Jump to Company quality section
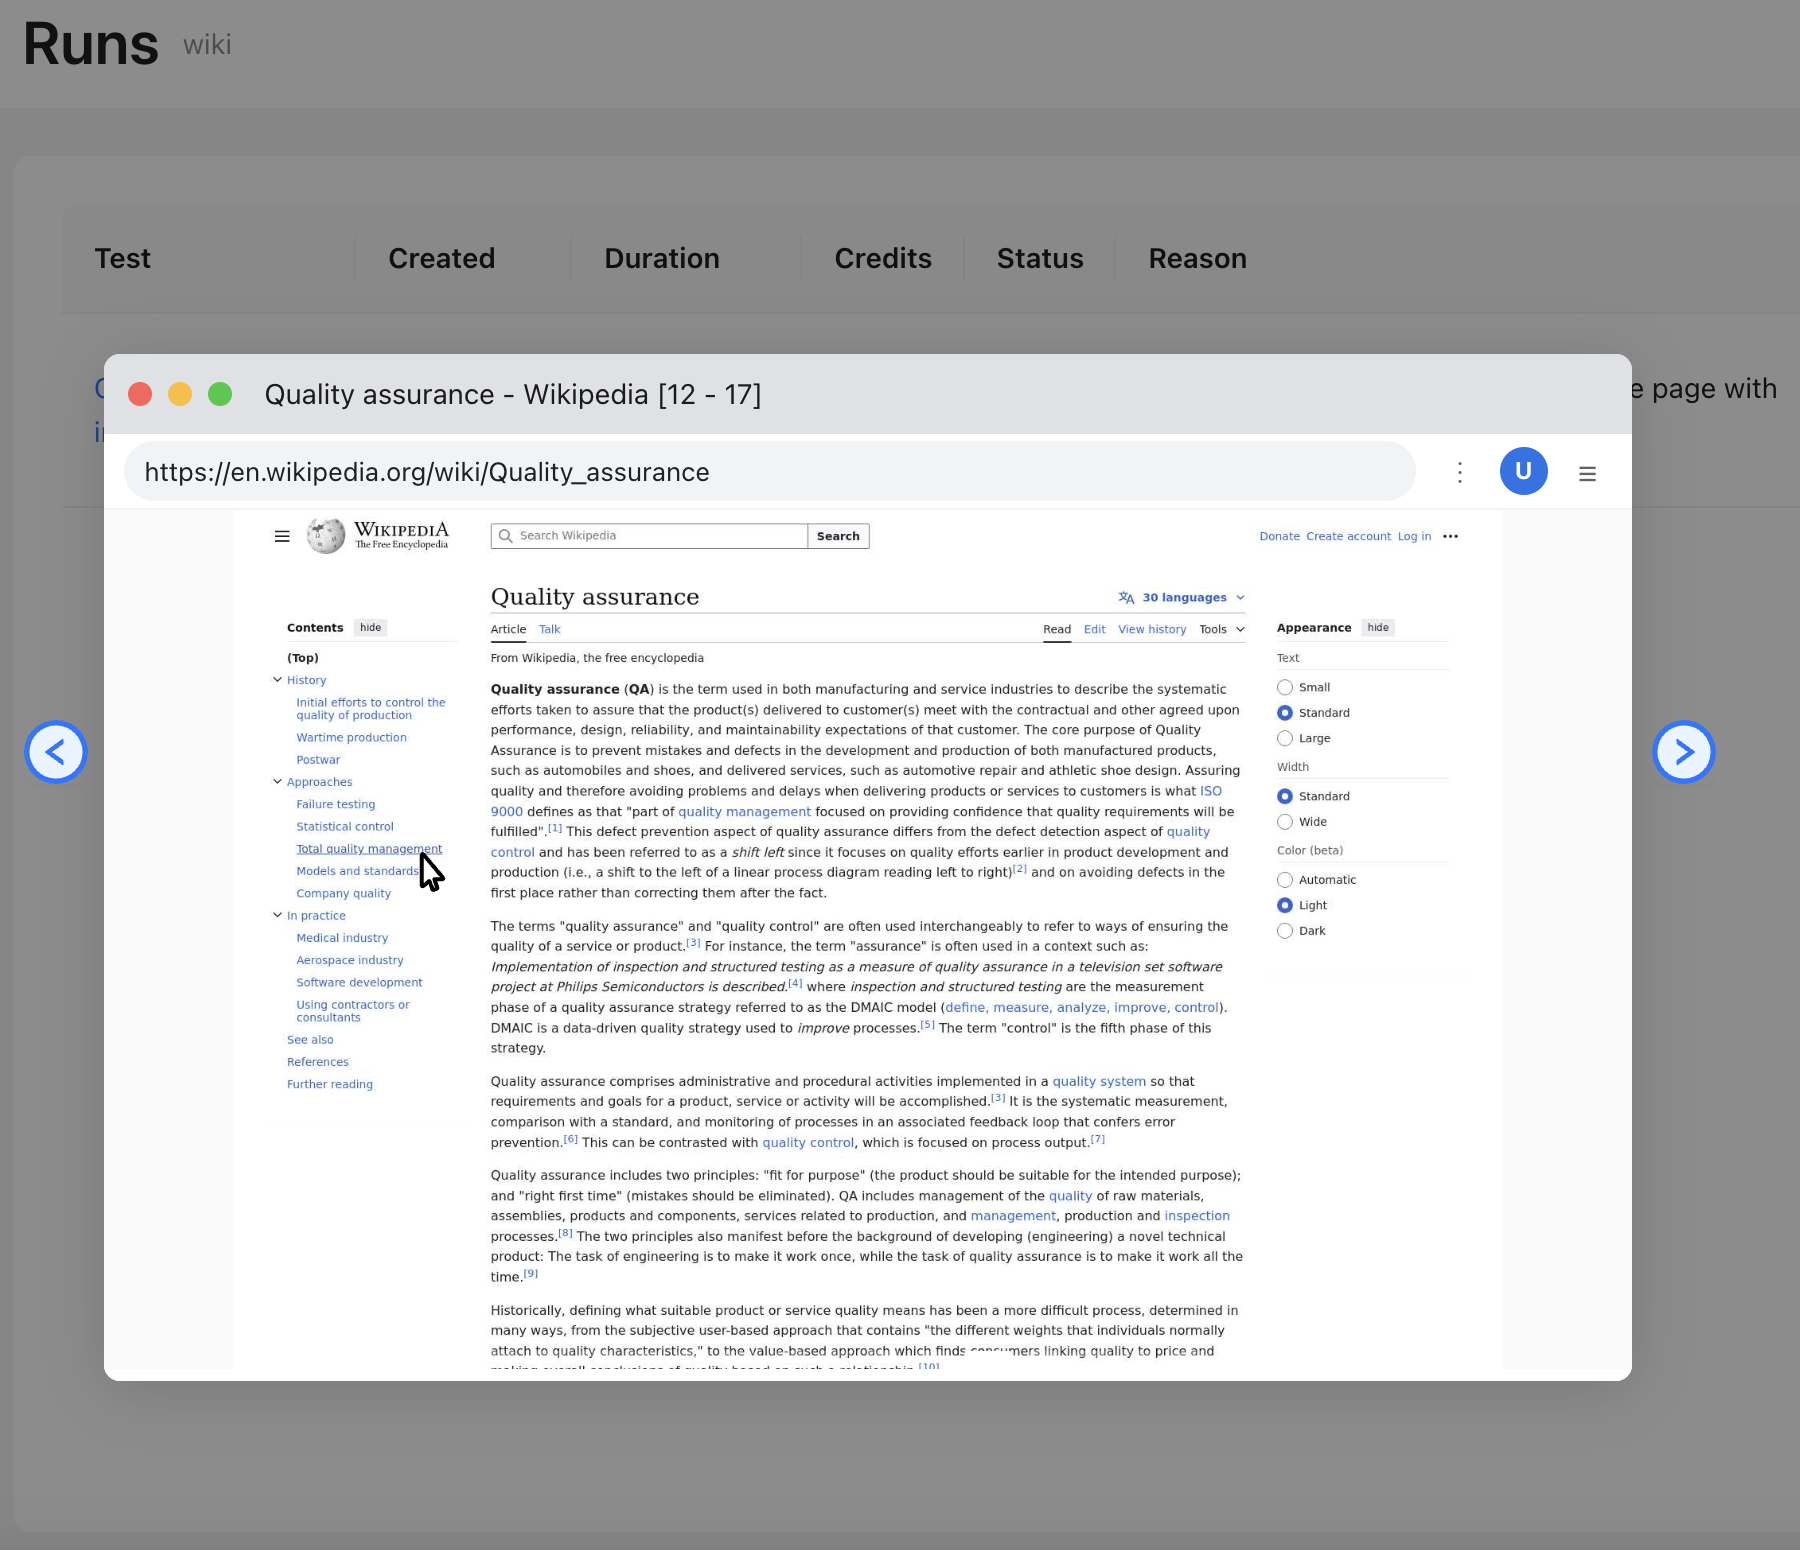Screen dimensions: 1800x1550 tap(343, 893)
